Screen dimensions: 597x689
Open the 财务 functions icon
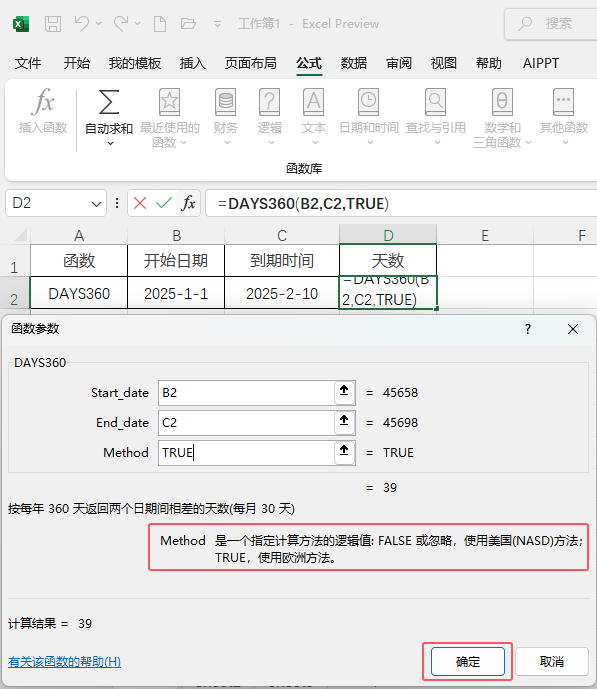point(225,102)
